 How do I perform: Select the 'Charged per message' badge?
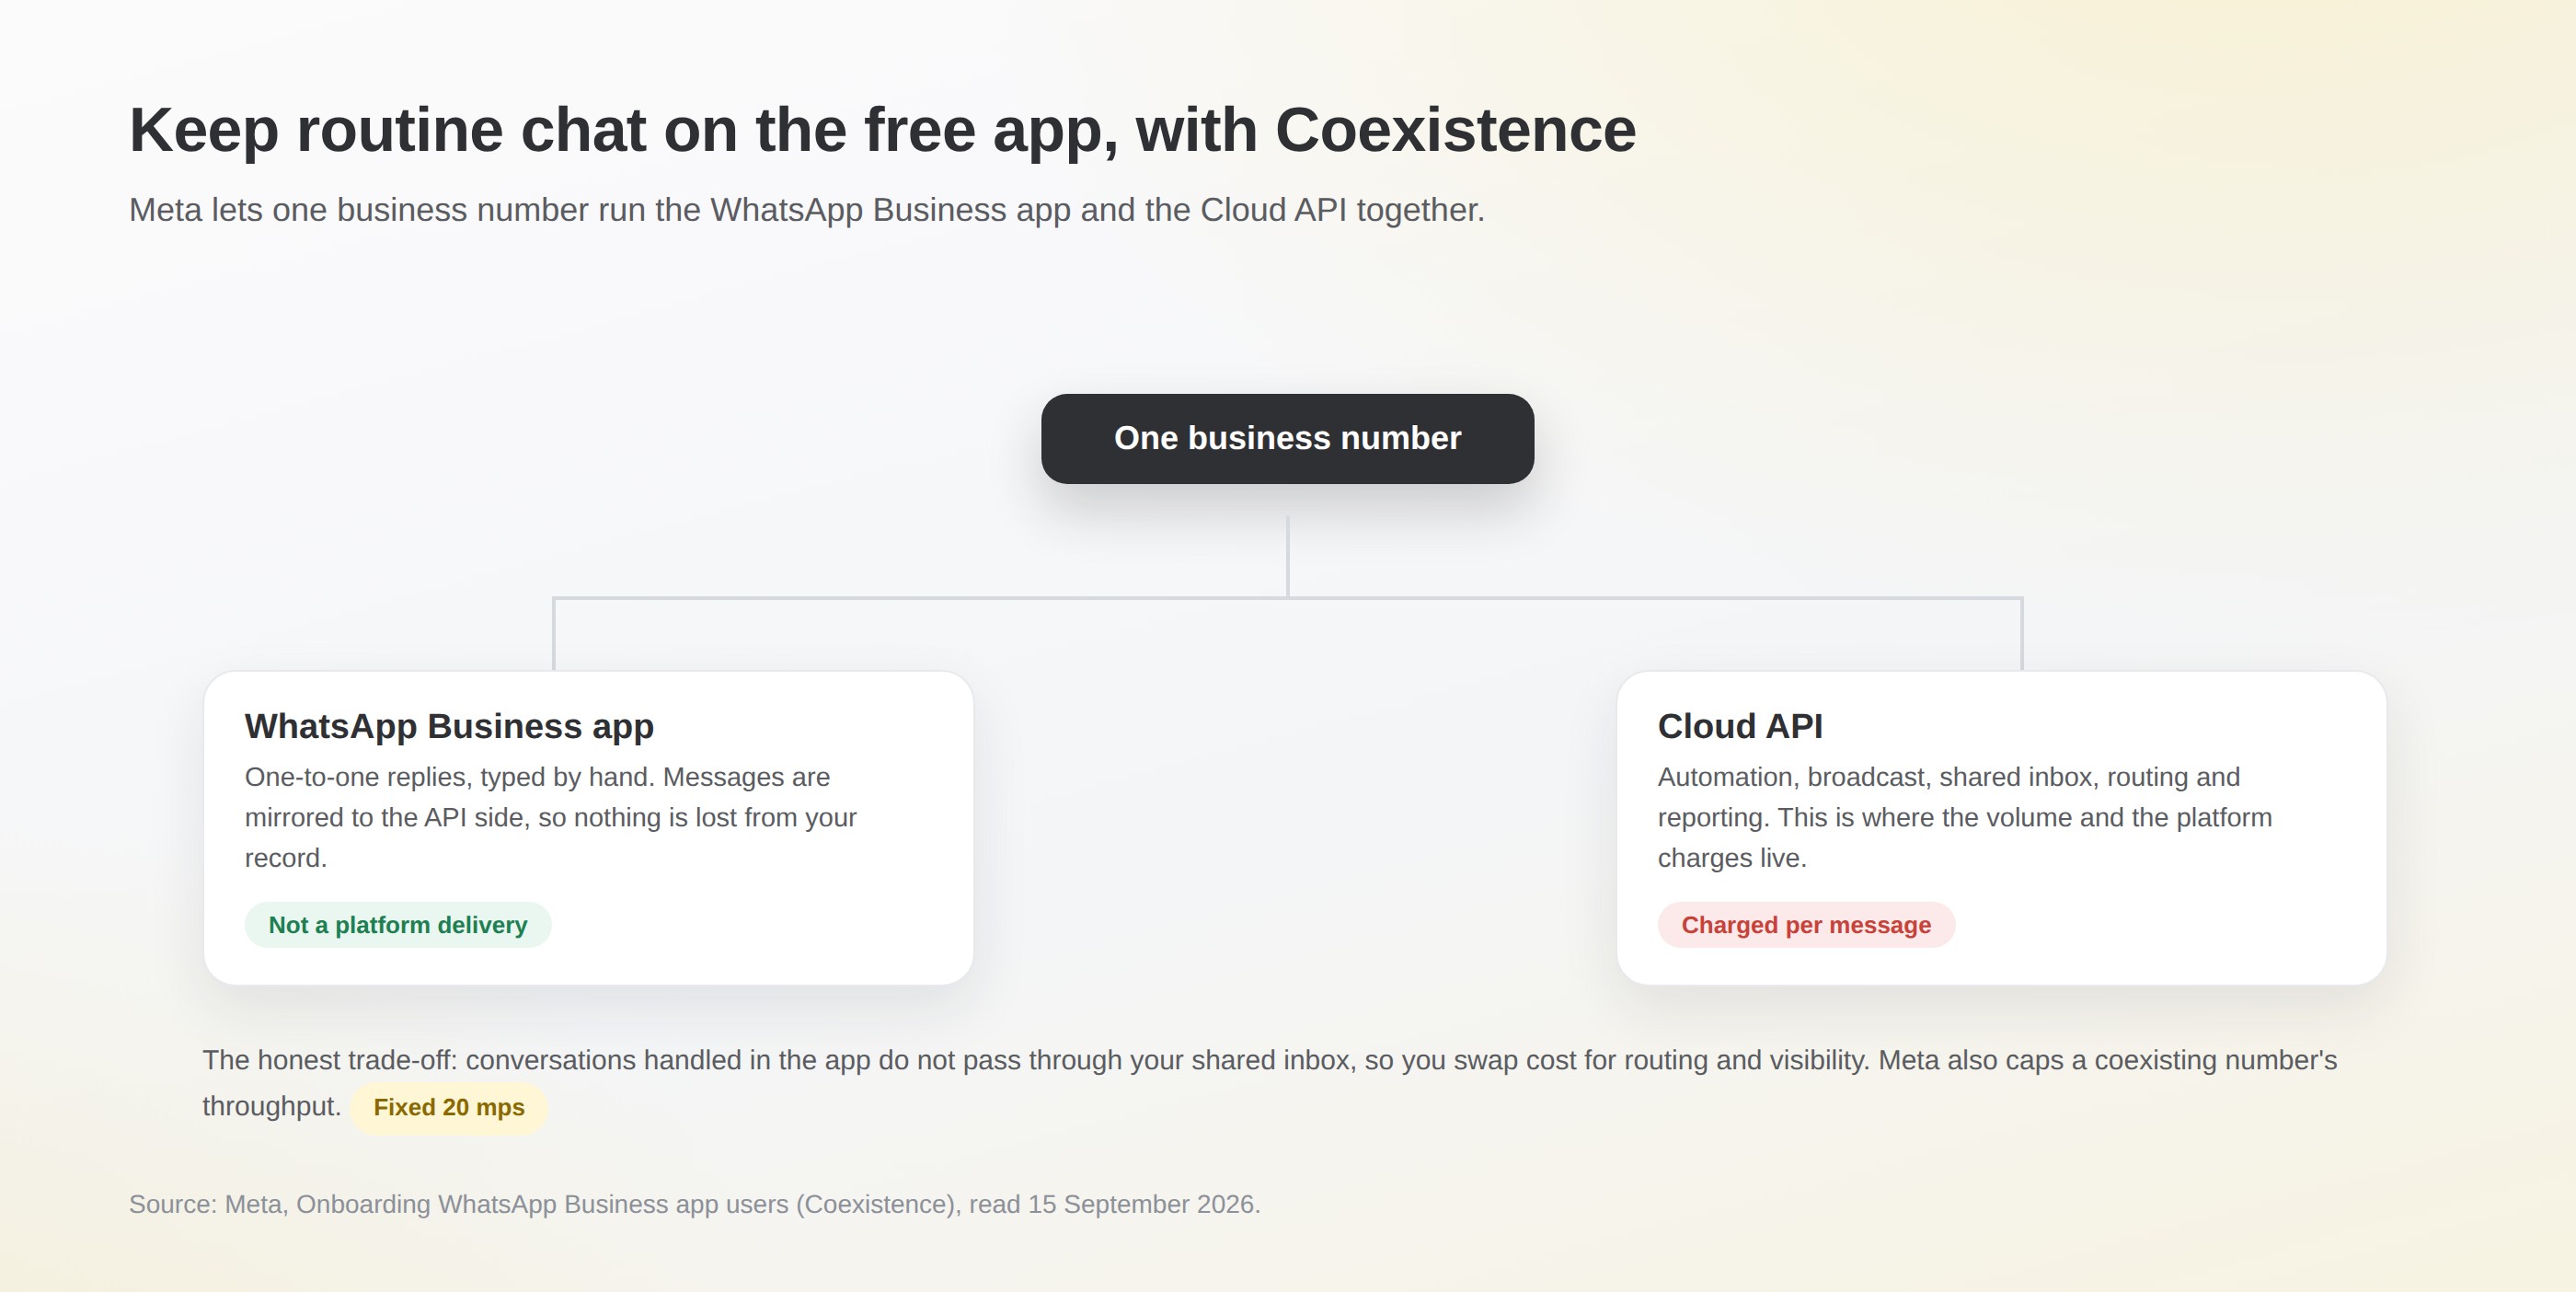1806,925
